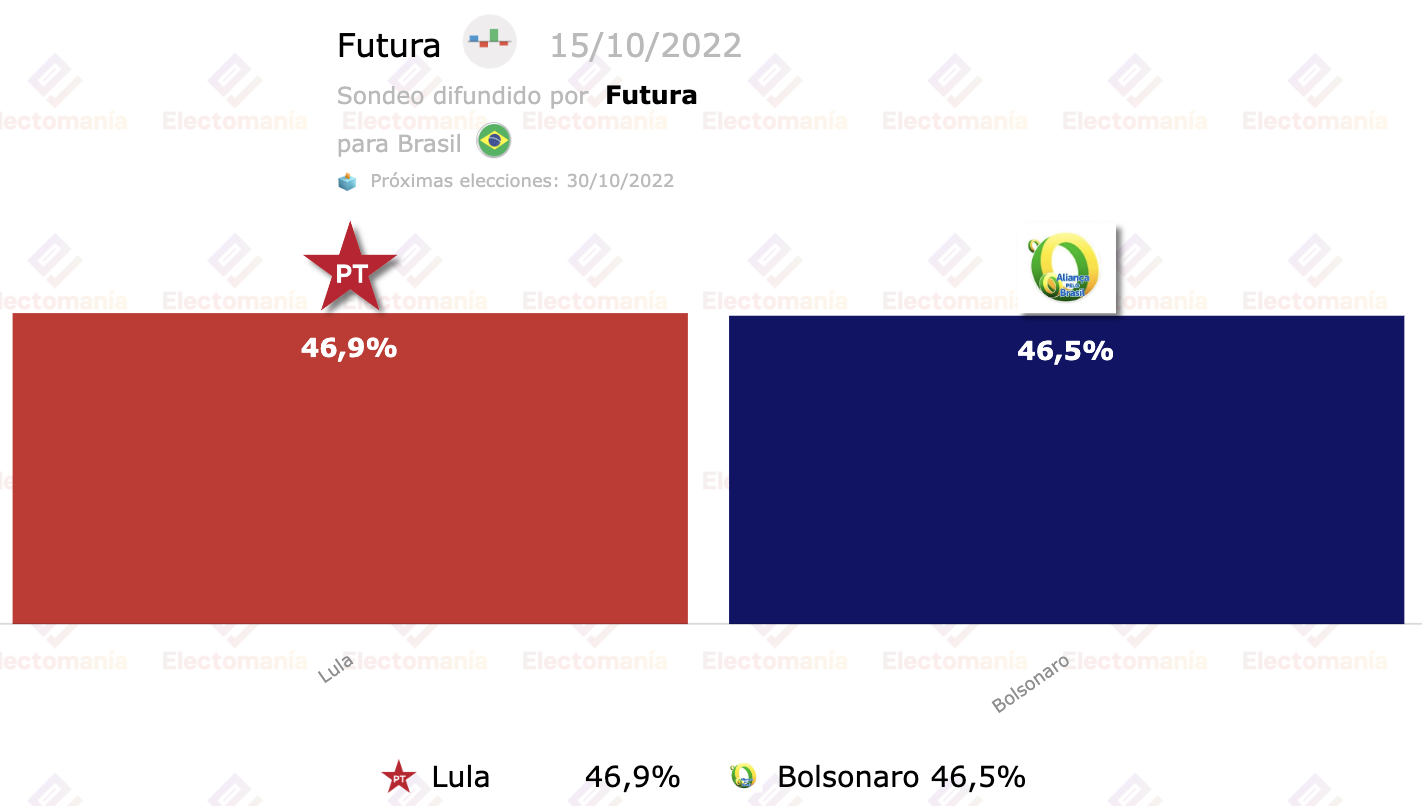Click the Futura pollster chart icon
Screen dimensions: 1422x806
pyautogui.click(x=490, y=42)
